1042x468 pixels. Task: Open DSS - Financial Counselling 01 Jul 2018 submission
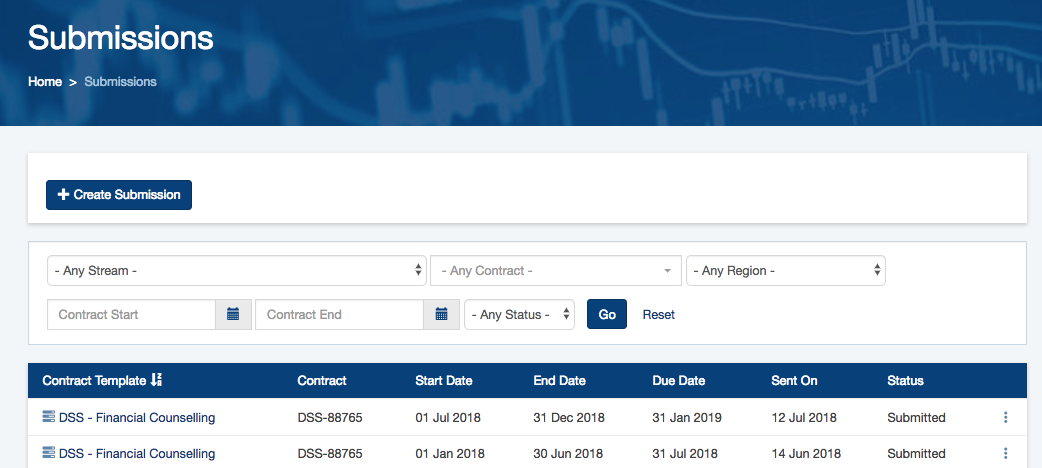click(137, 417)
